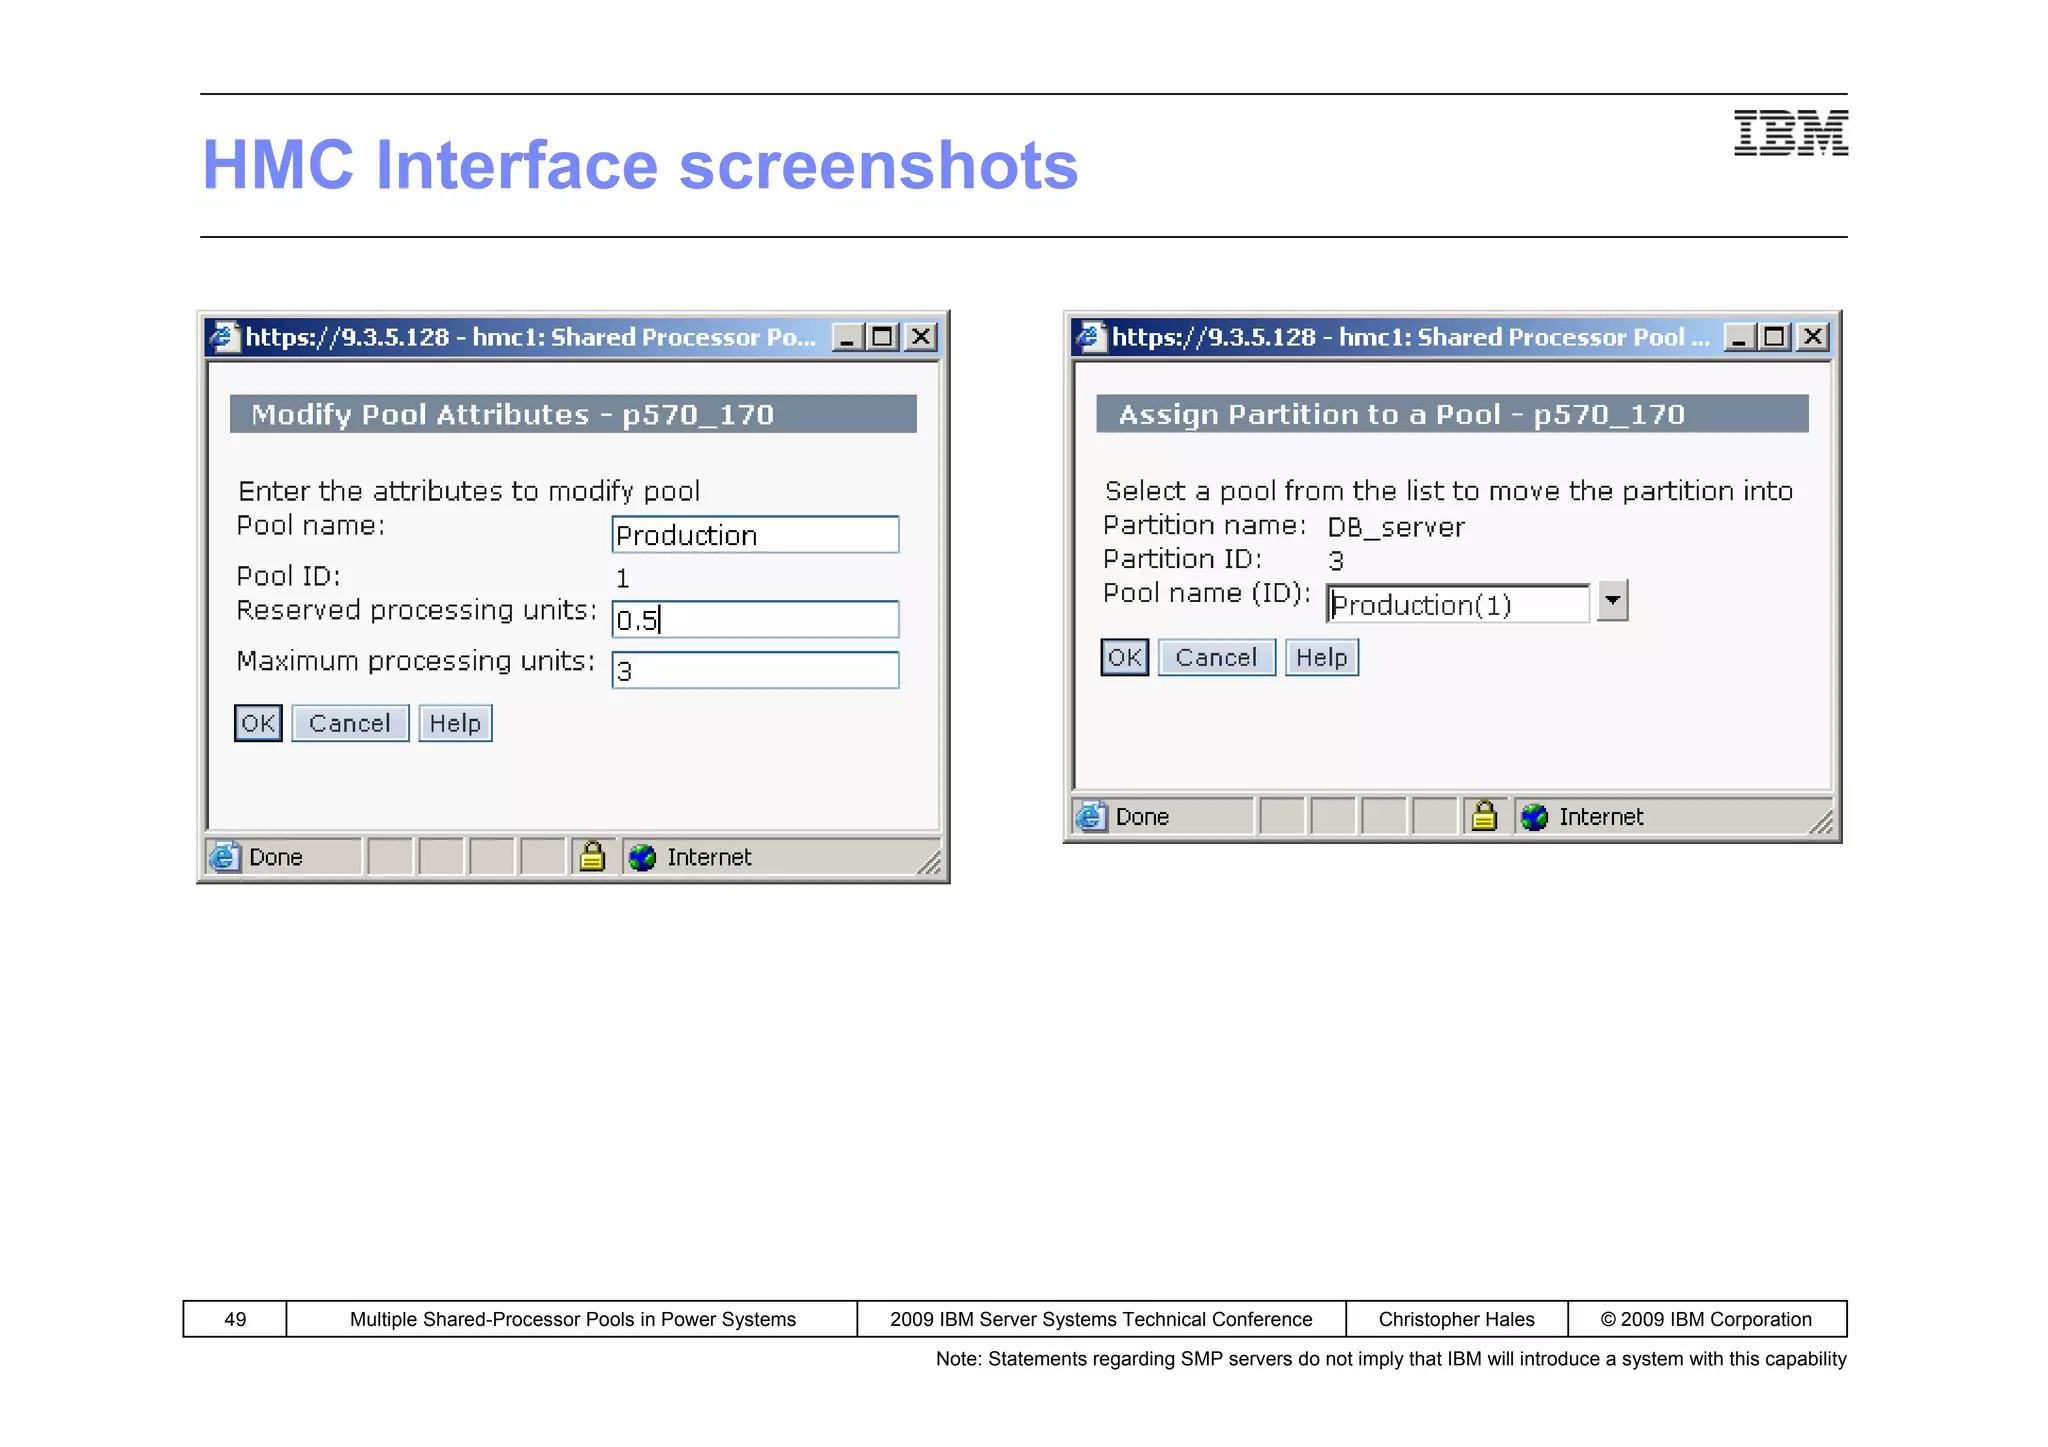
Task: Focus the Maximum processing units field
Action: (x=755, y=670)
